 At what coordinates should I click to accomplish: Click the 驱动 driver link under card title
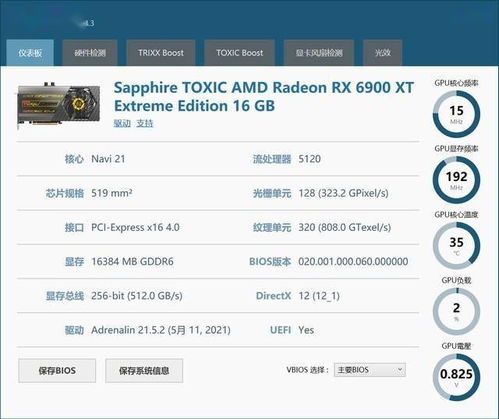pos(122,123)
